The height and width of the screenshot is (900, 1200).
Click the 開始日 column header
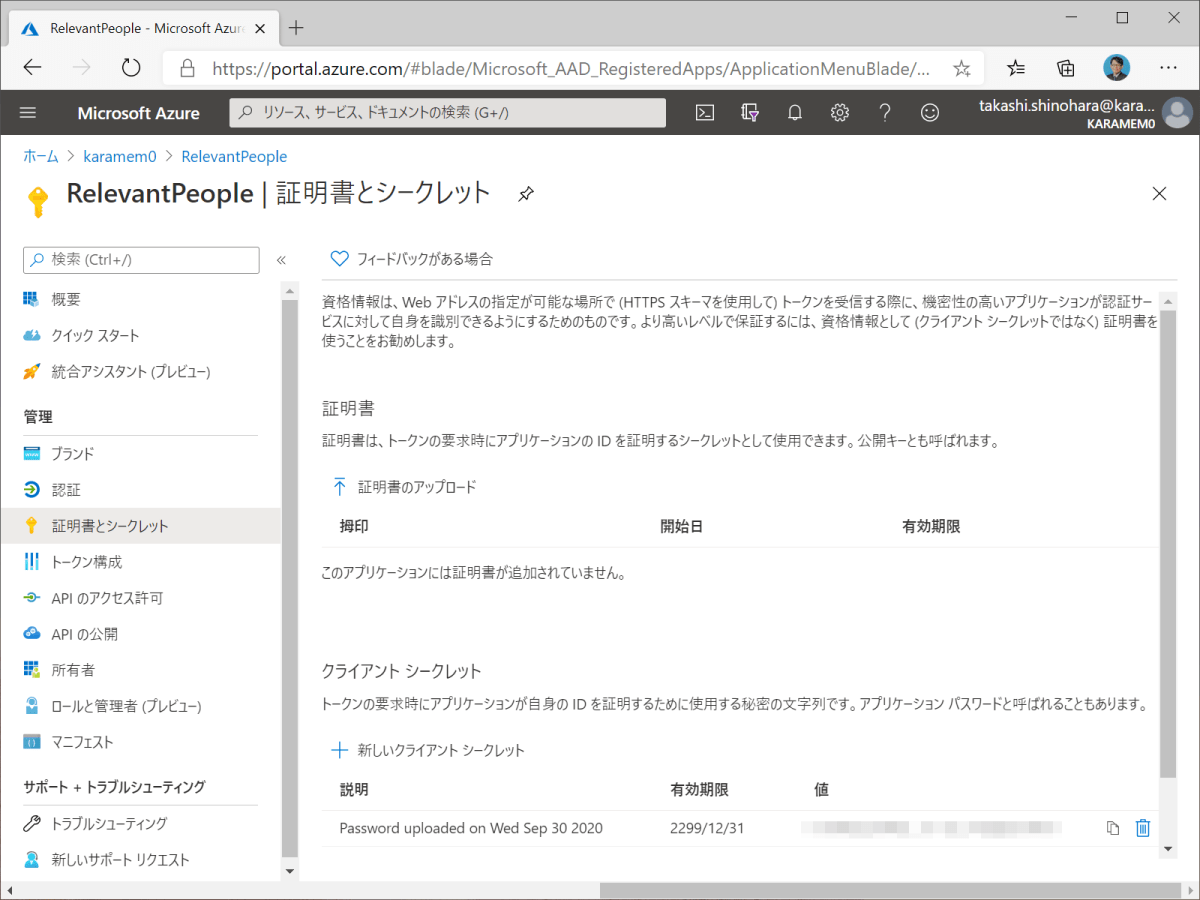pos(682,526)
